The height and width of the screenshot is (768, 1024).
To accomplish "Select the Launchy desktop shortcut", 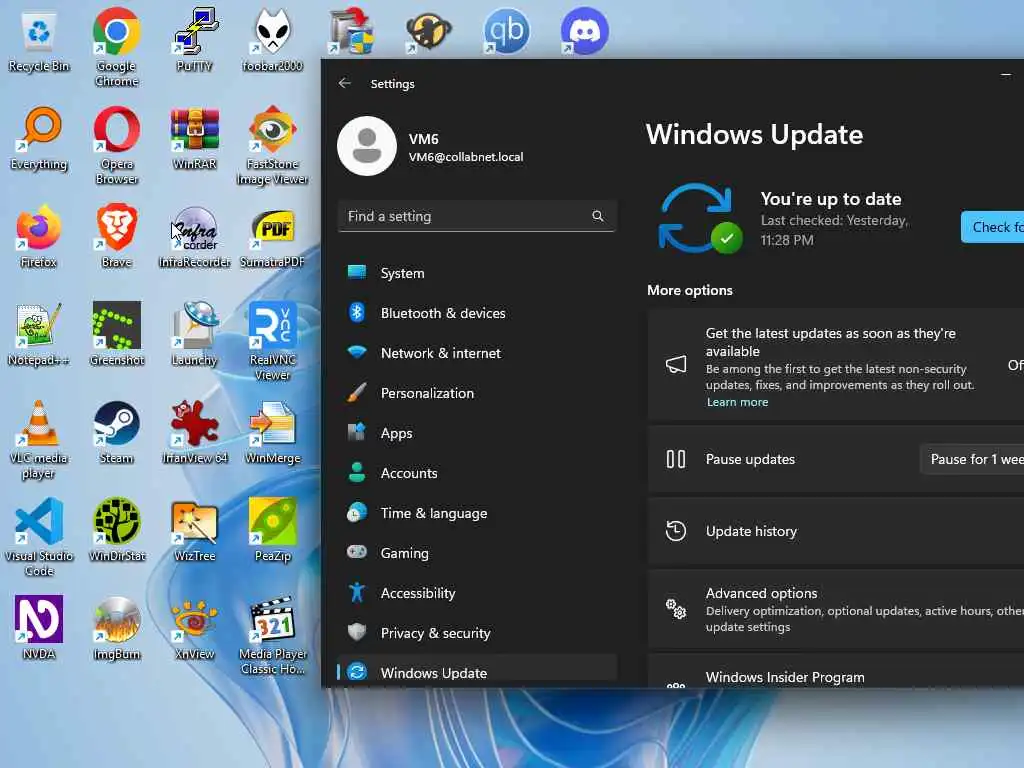I will pyautogui.click(x=194, y=335).
